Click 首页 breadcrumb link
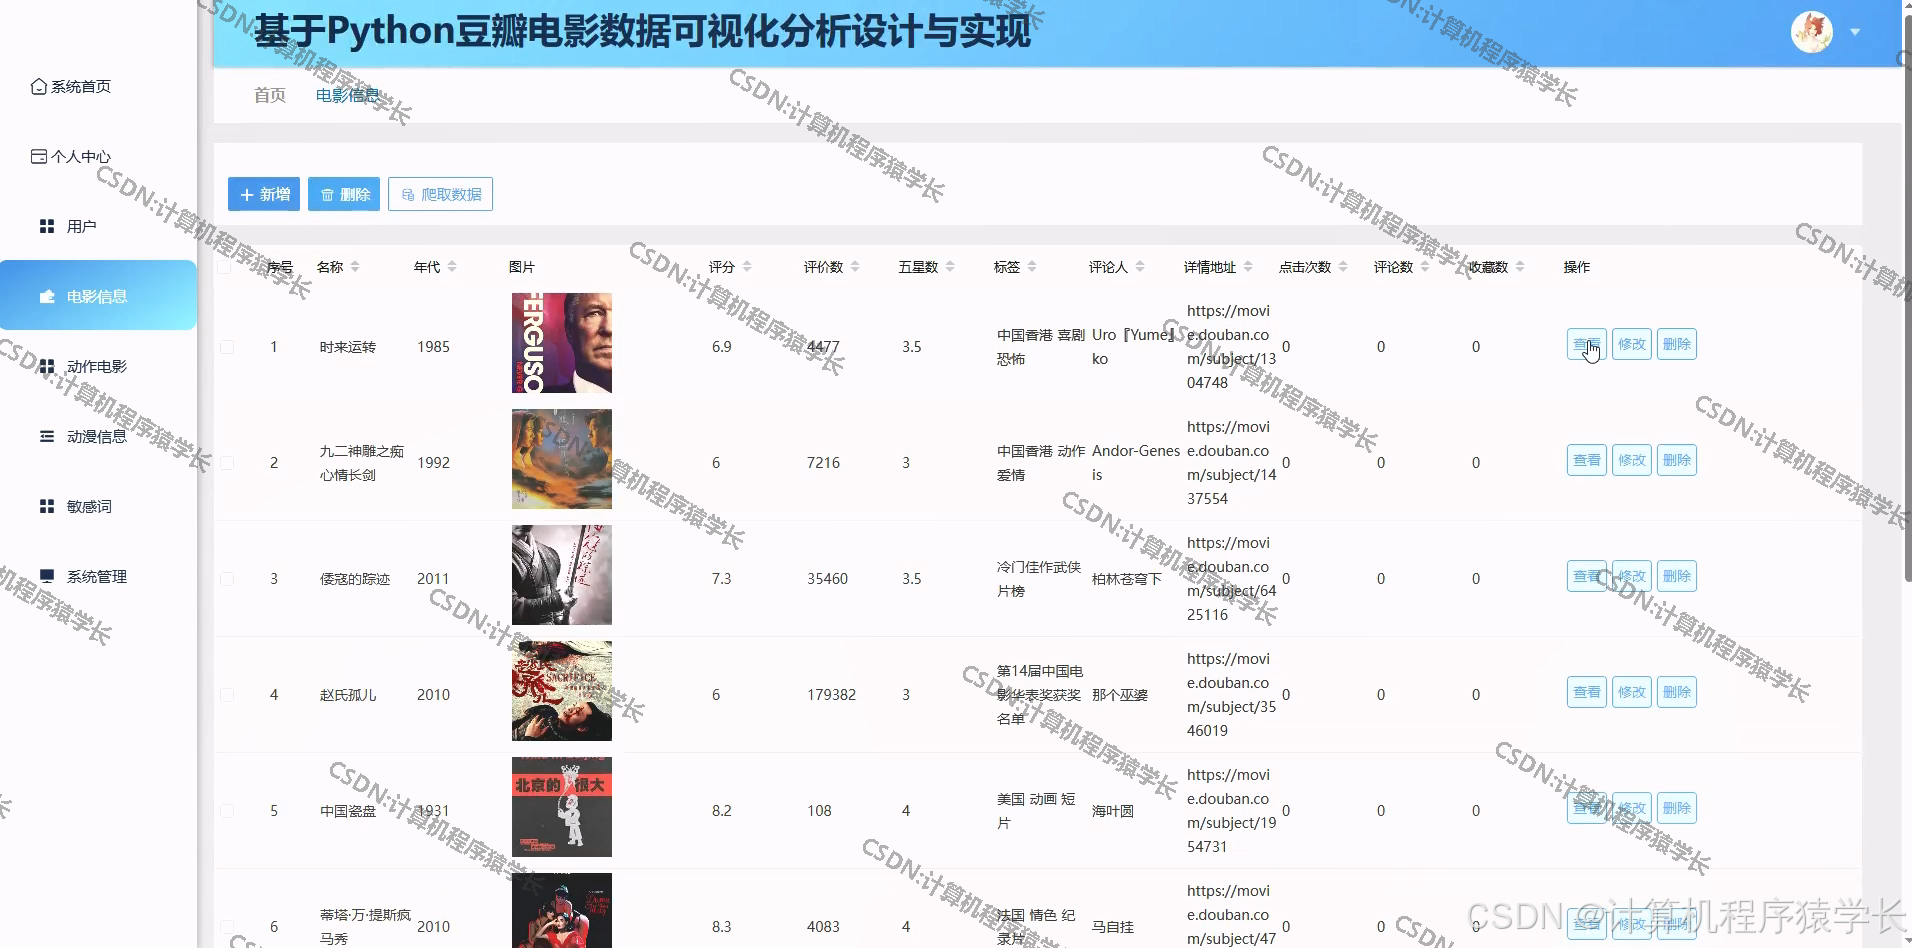 coord(270,95)
